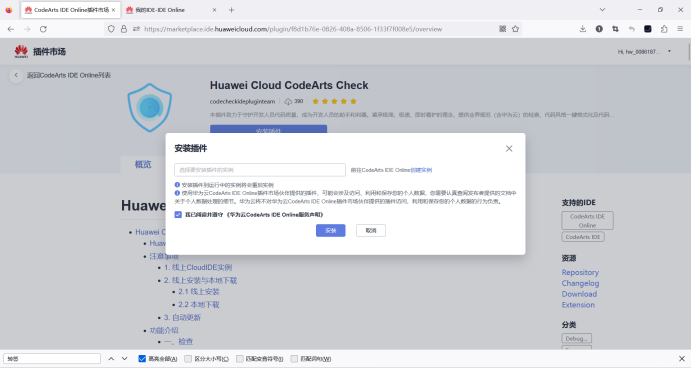The width and height of the screenshot is (692, 368).
Task: Click the CodeArts IDE supported tag
Action: click(583, 237)
